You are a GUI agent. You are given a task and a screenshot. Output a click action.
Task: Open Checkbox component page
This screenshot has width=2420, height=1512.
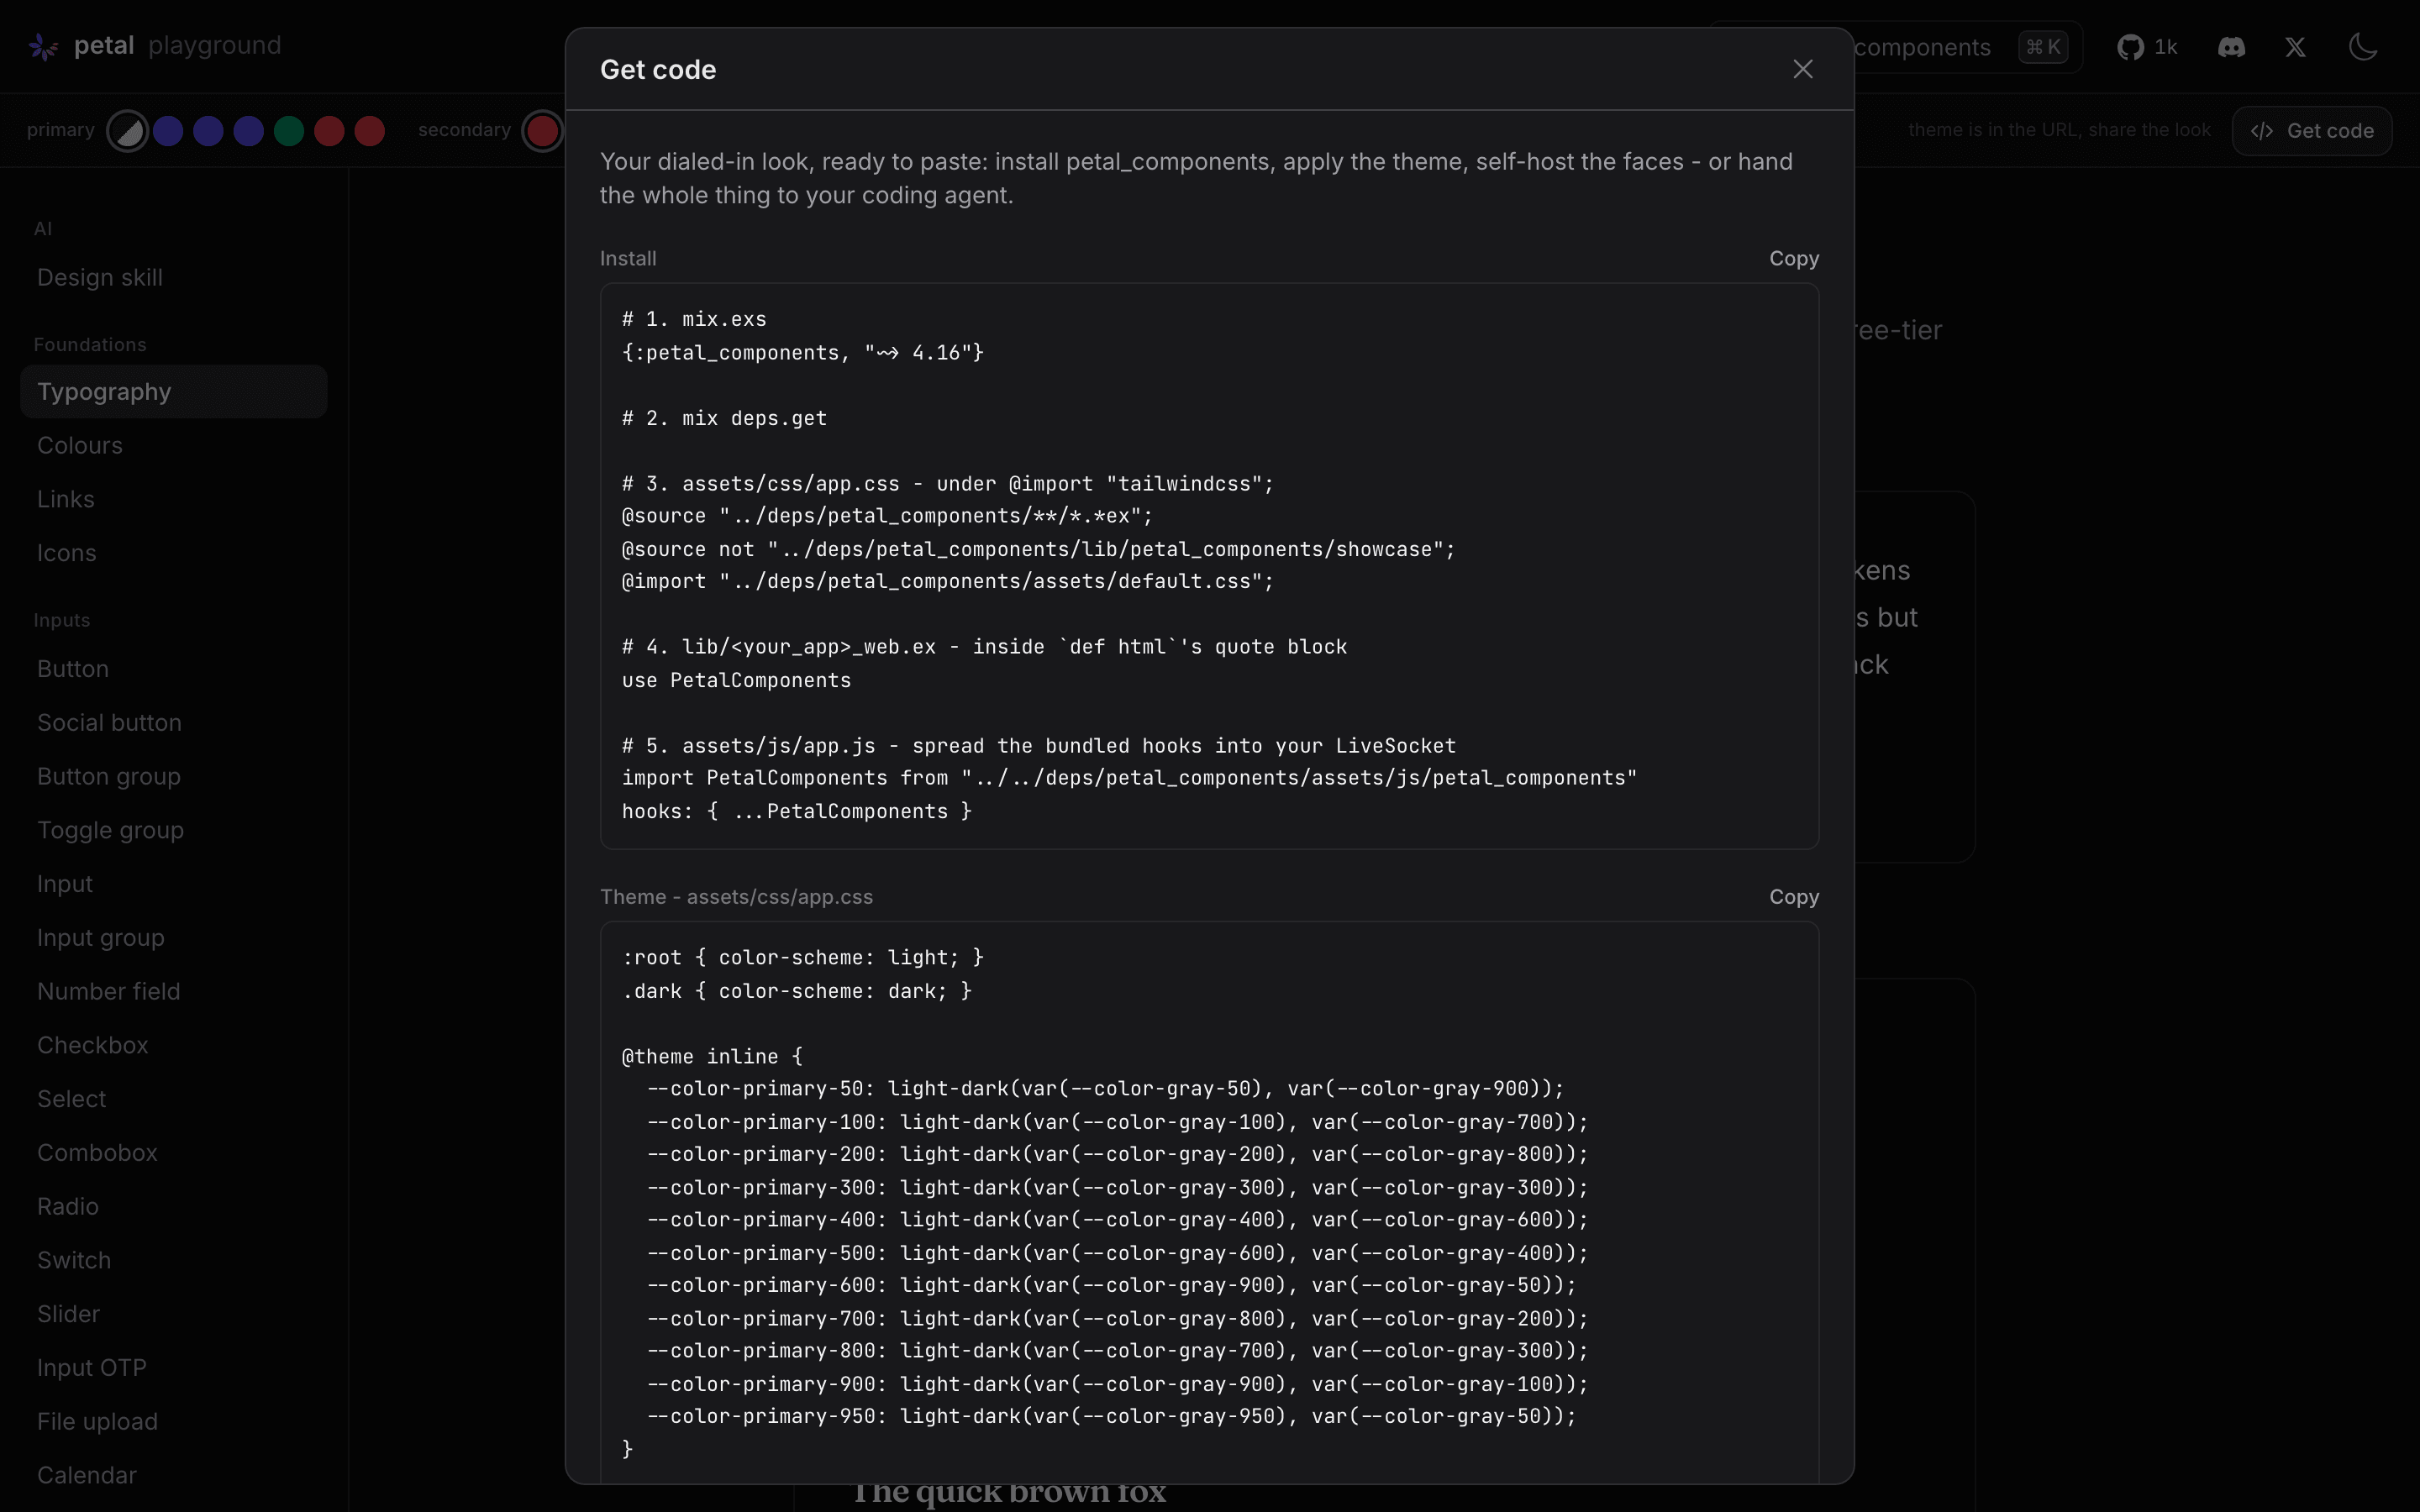[x=174, y=1045]
